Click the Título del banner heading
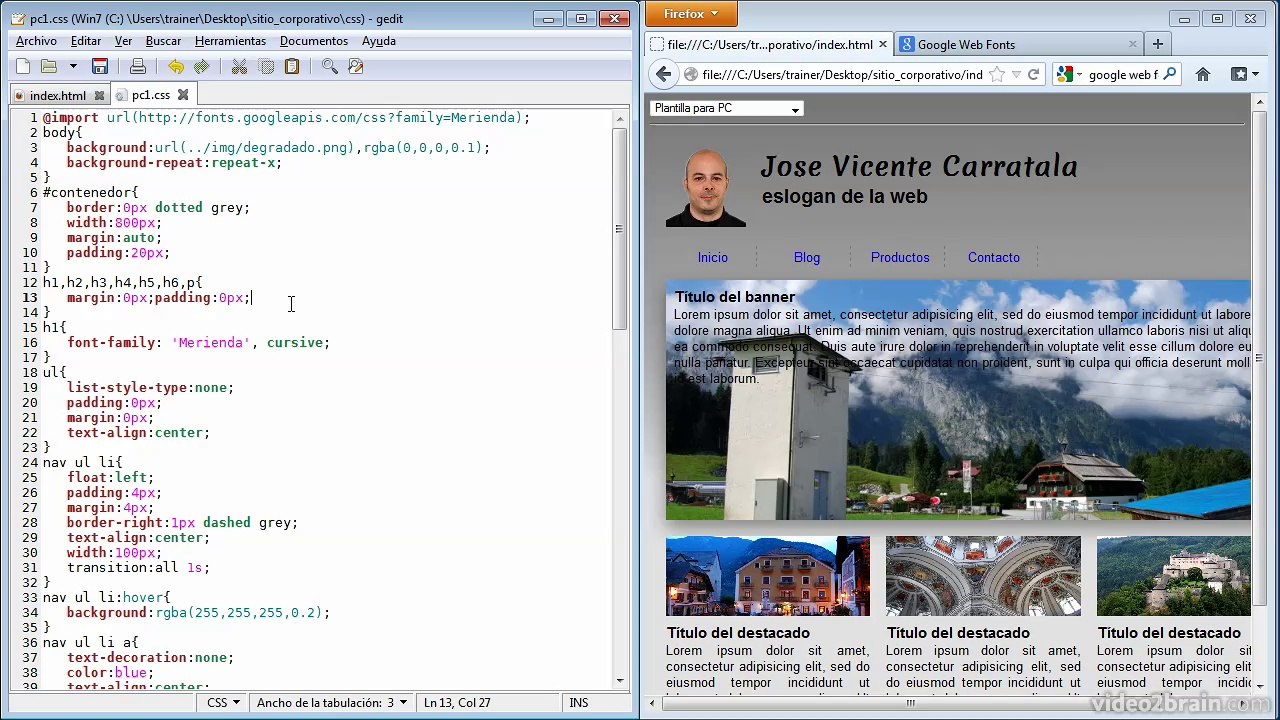 tap(735, 297)
